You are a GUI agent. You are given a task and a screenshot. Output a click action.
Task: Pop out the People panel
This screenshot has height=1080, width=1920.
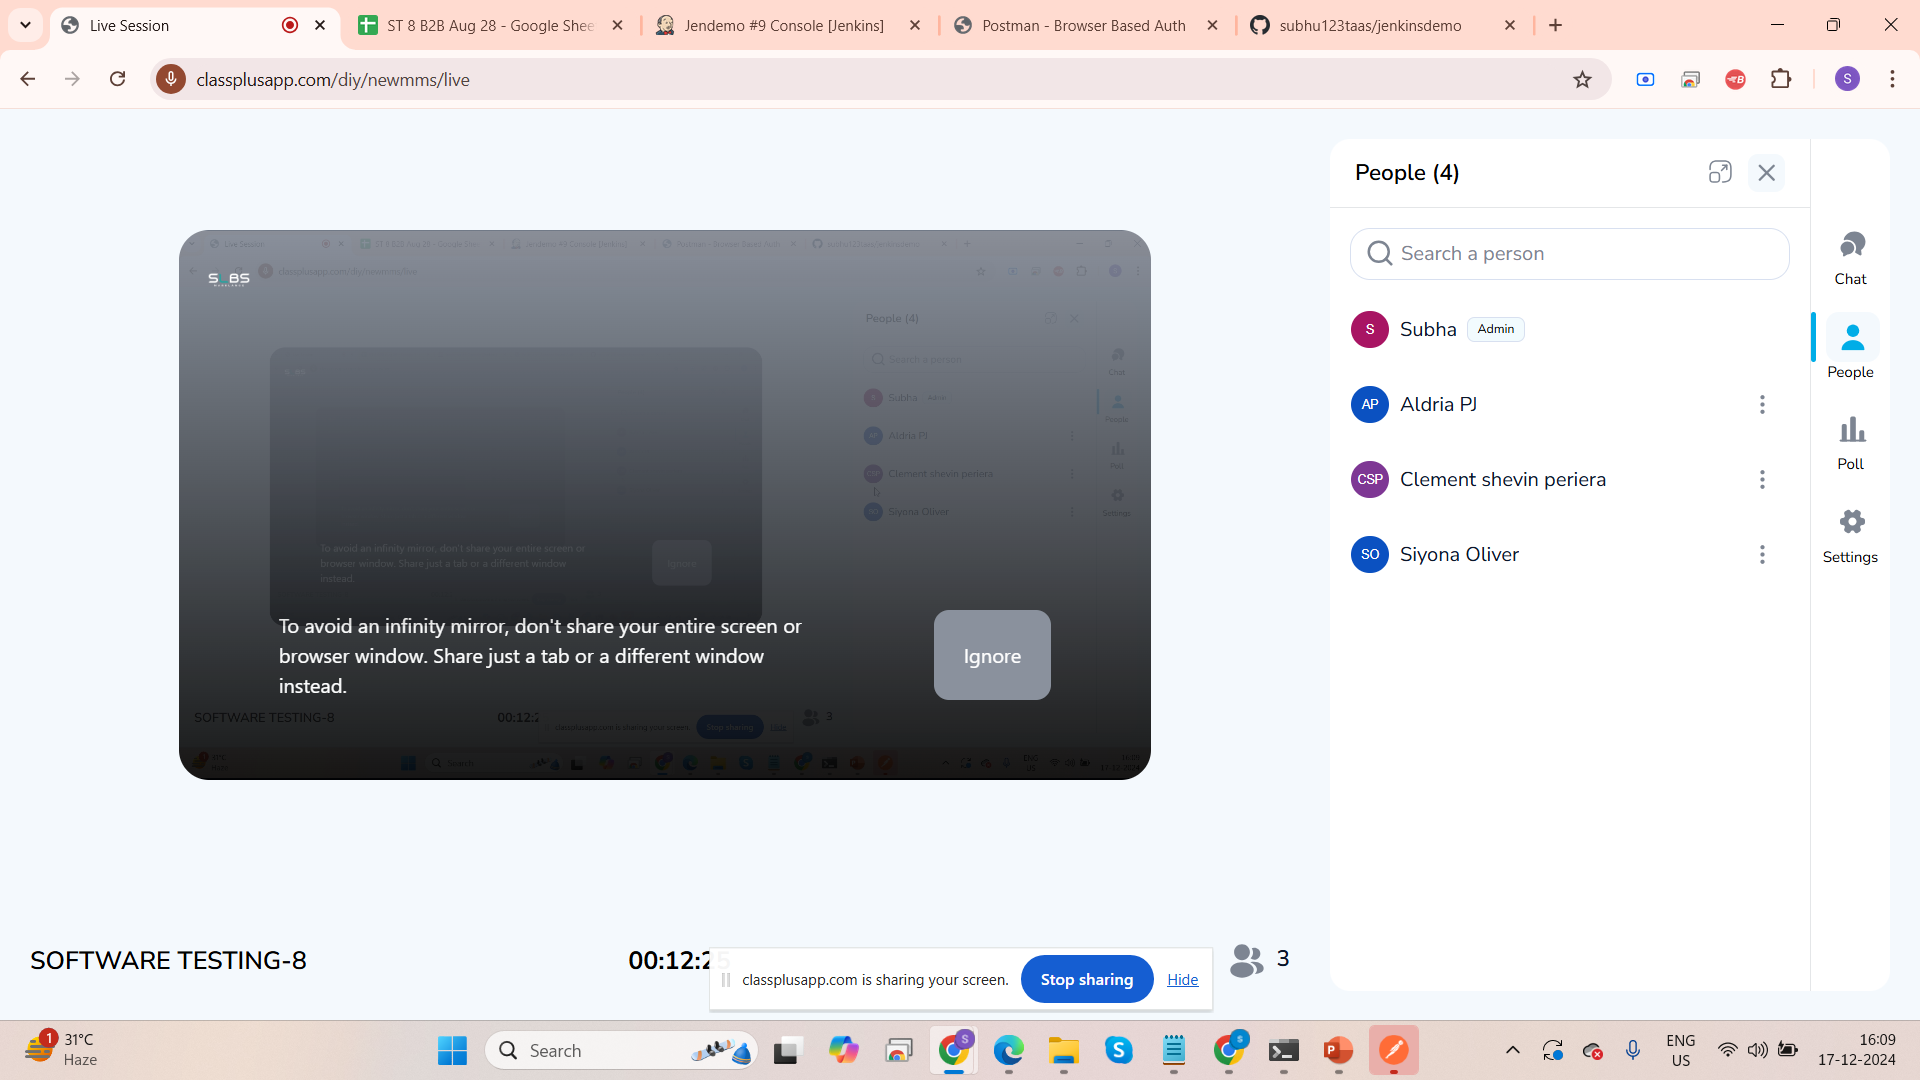pyautogui.click(x=1720, y=172)
